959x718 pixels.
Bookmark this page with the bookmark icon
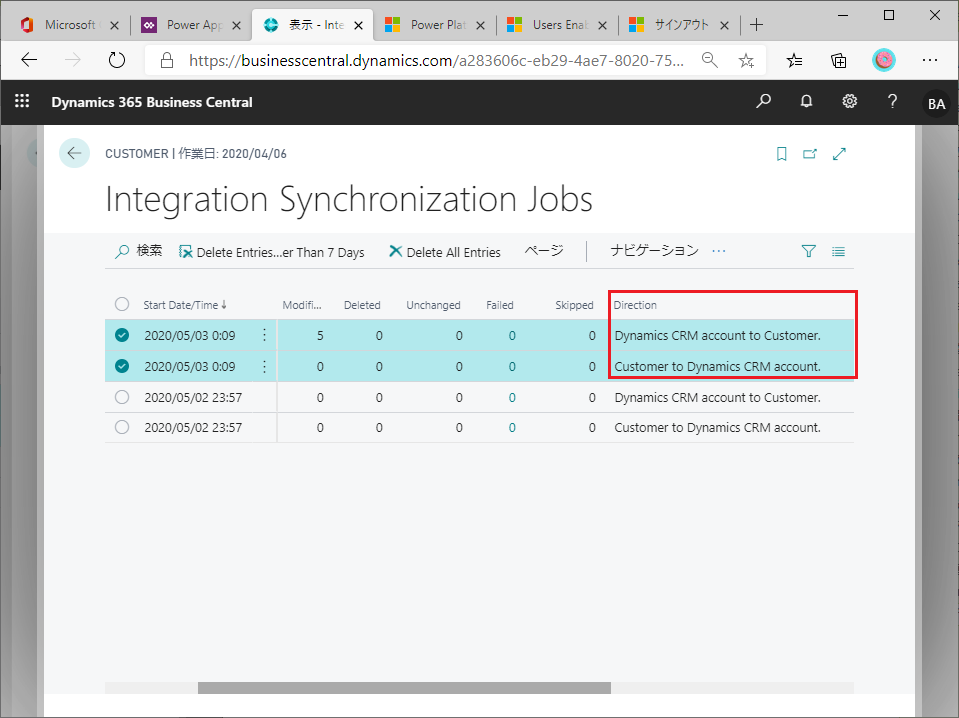781,154
